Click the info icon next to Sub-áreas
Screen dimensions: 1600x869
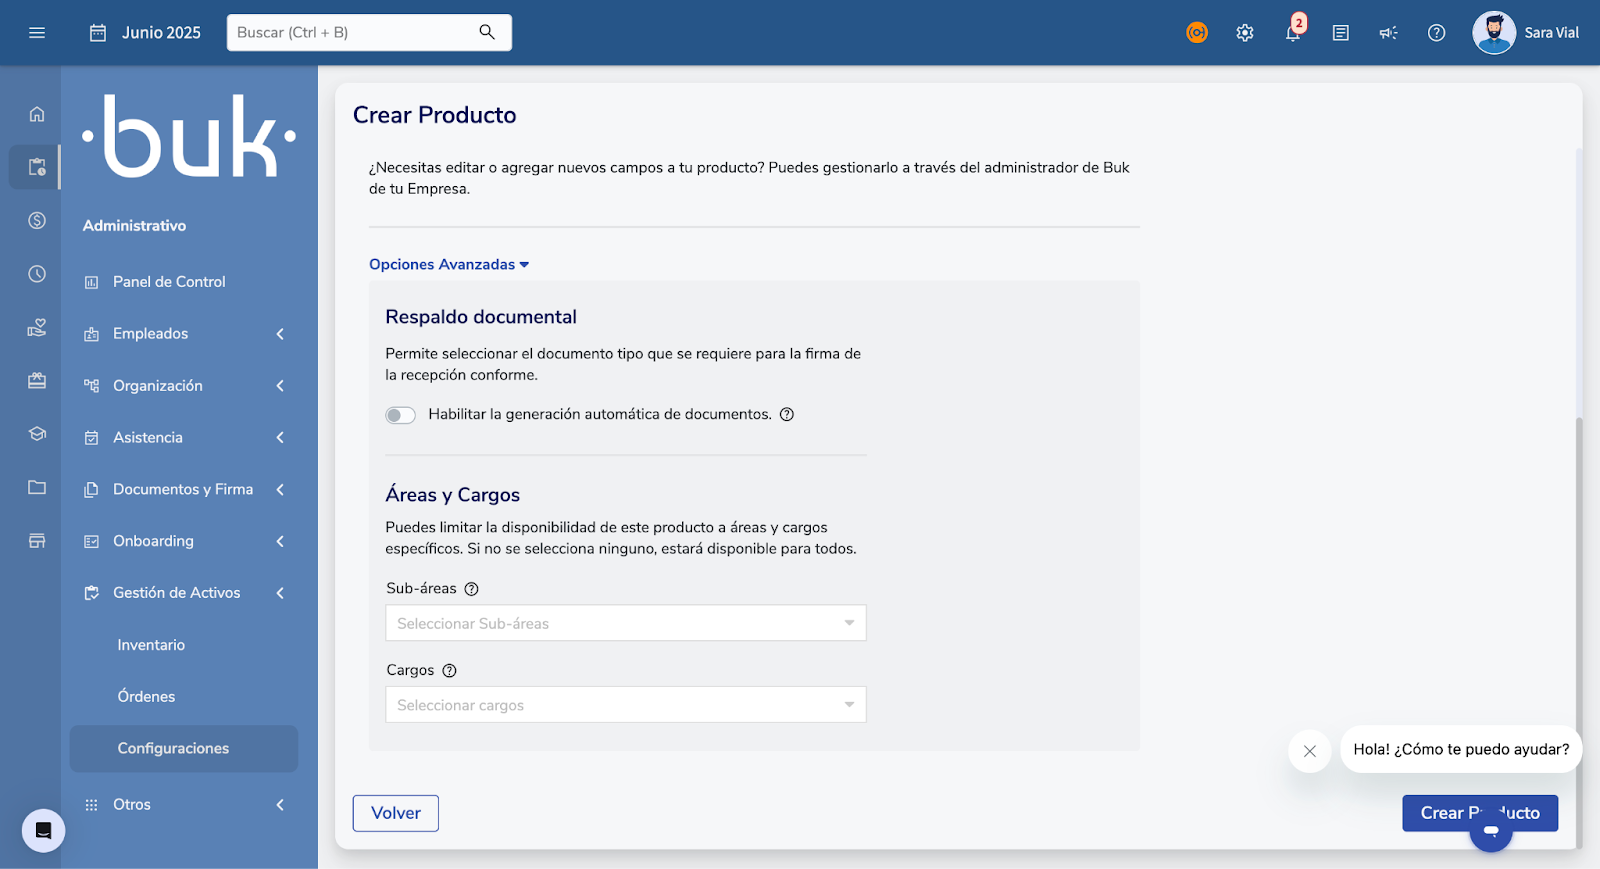pyautogui.click(x=472, y=589)
